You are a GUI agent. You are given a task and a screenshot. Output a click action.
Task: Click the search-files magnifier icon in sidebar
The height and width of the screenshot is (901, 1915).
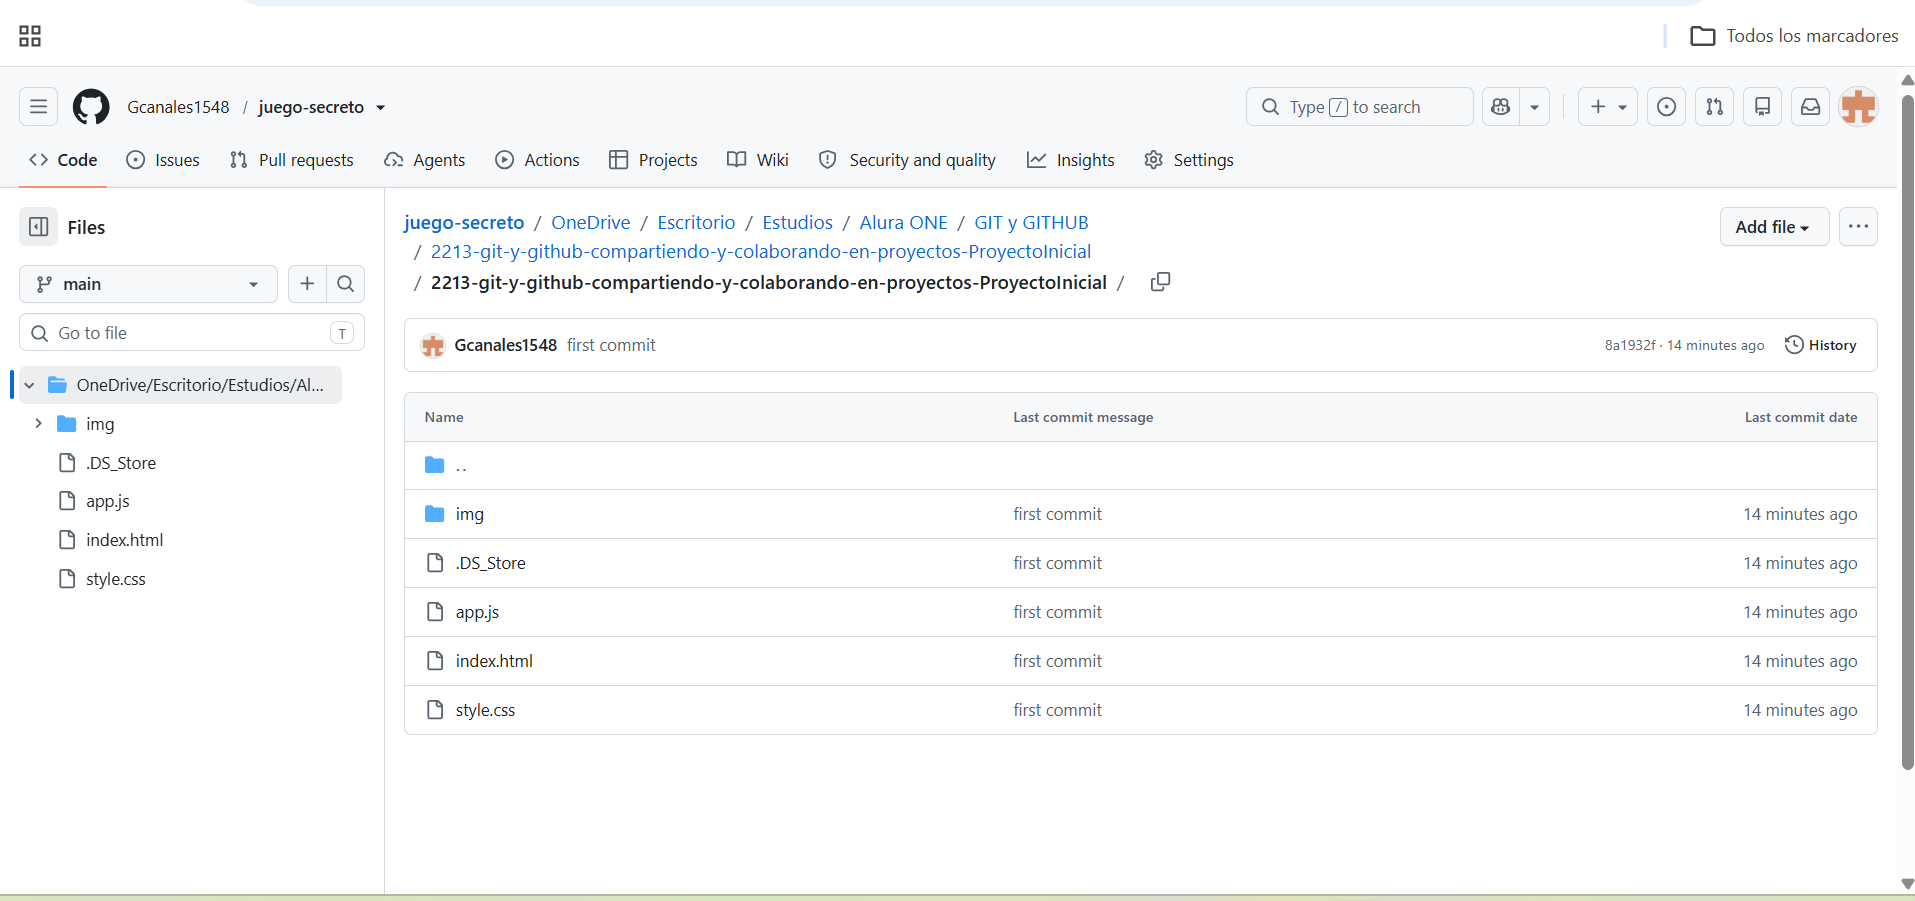[x=346, y=284]
